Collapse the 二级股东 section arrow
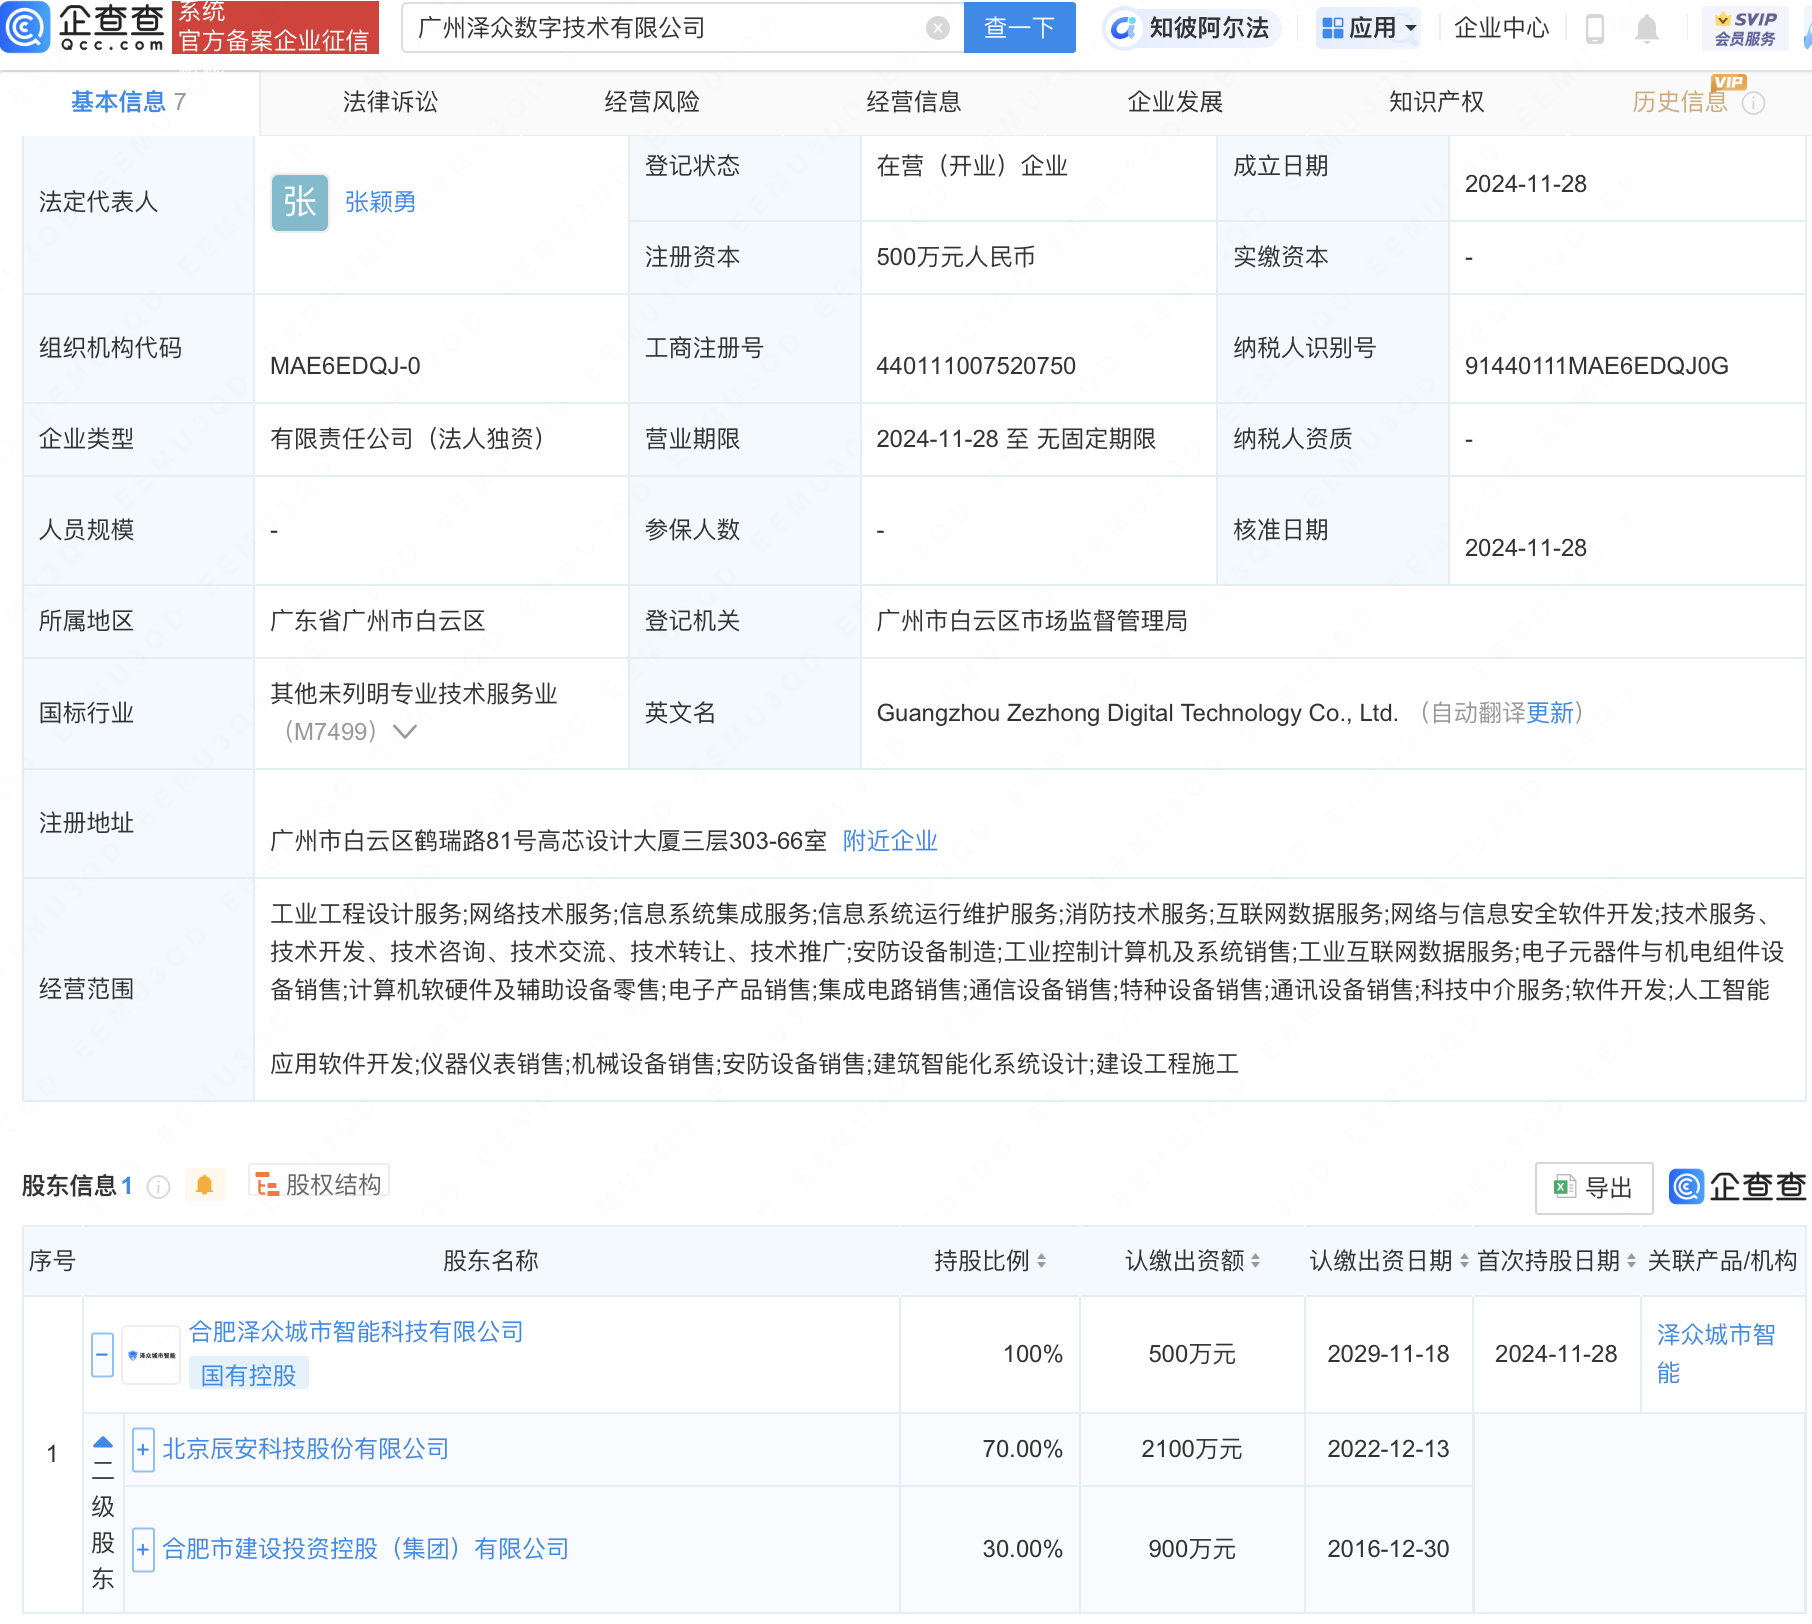Screen dimensions: 1812x1624 pyautogui.click(x=103, y=1443)
